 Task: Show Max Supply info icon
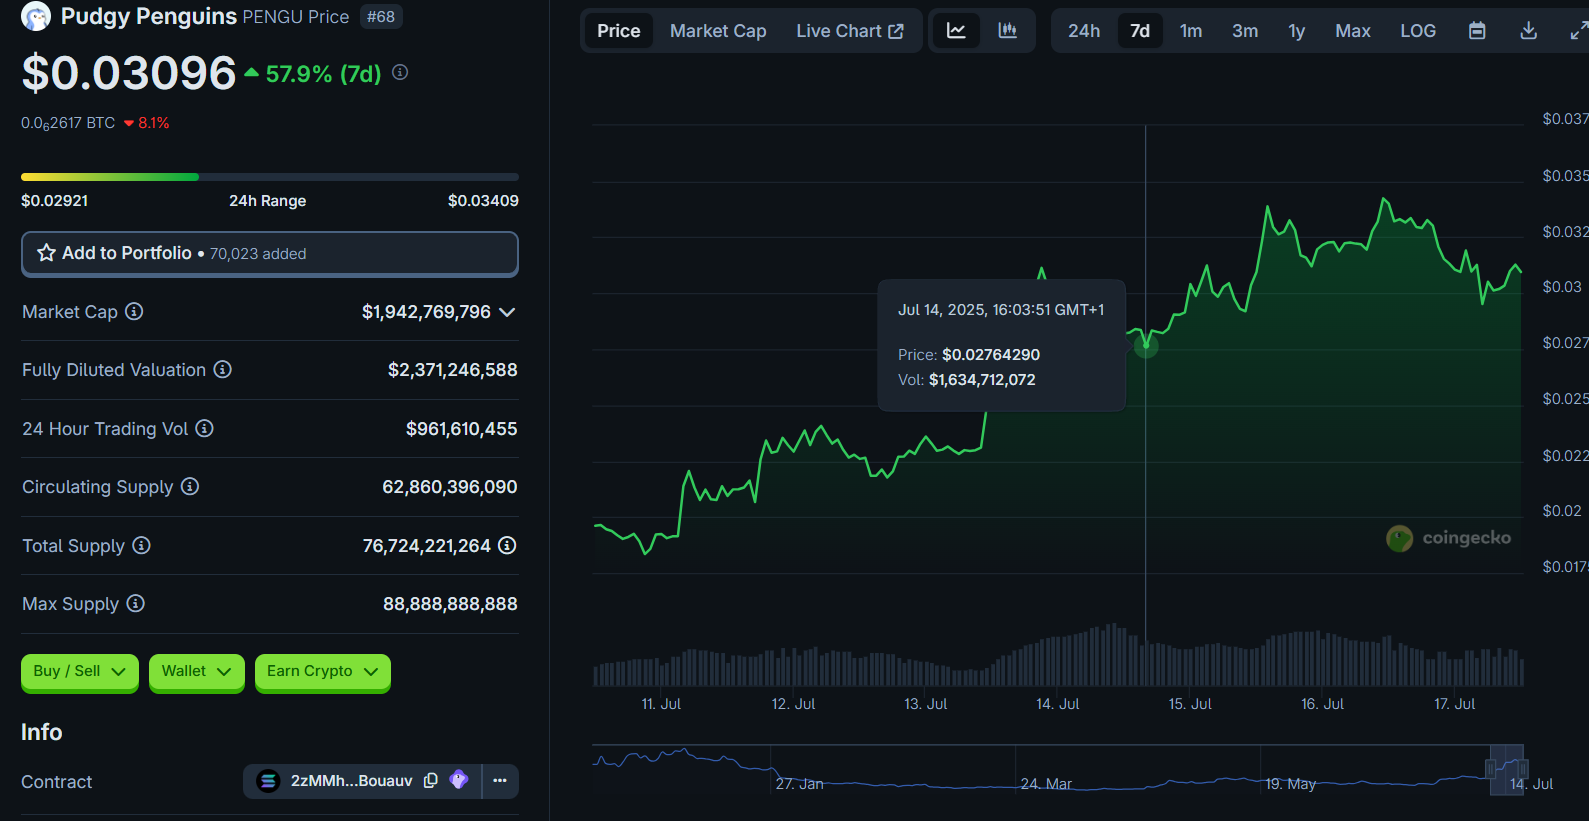click(136, 603)
